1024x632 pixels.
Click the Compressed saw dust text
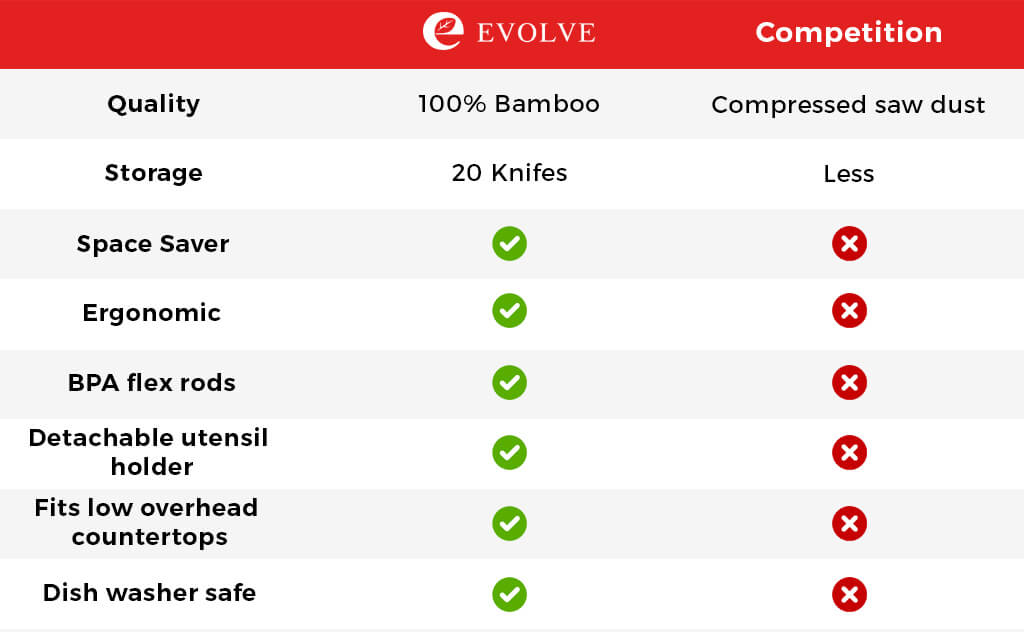(848, 105)
